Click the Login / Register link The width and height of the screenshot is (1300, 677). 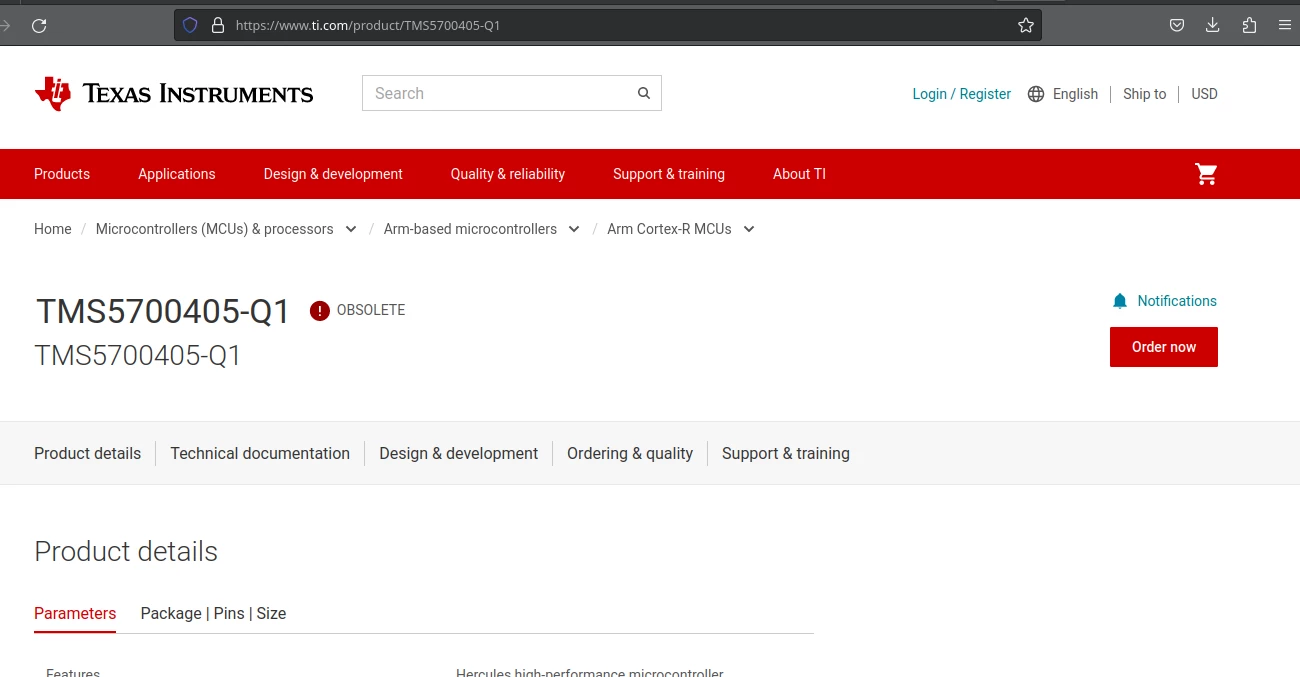tap(962, 94)
